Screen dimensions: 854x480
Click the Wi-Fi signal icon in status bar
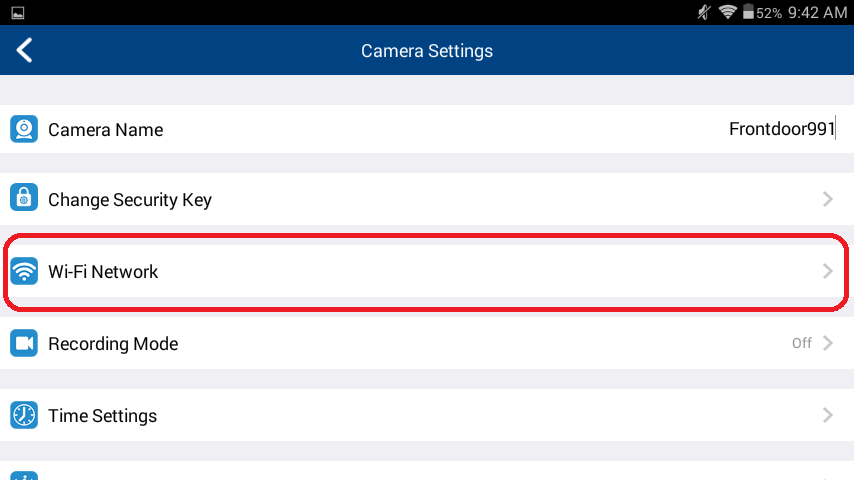pyautogui.click(x=727, y=13)
